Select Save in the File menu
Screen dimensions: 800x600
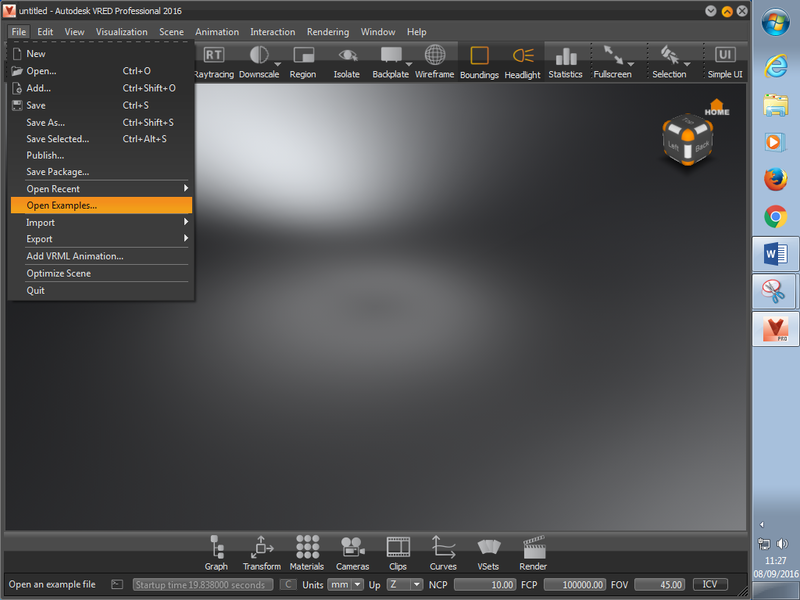click(101, 106)
